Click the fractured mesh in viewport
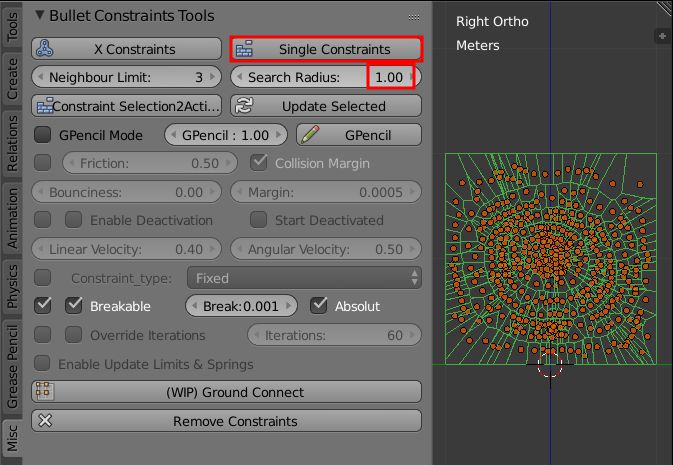Screen dimensions: 673x465 tap(551, 259)
